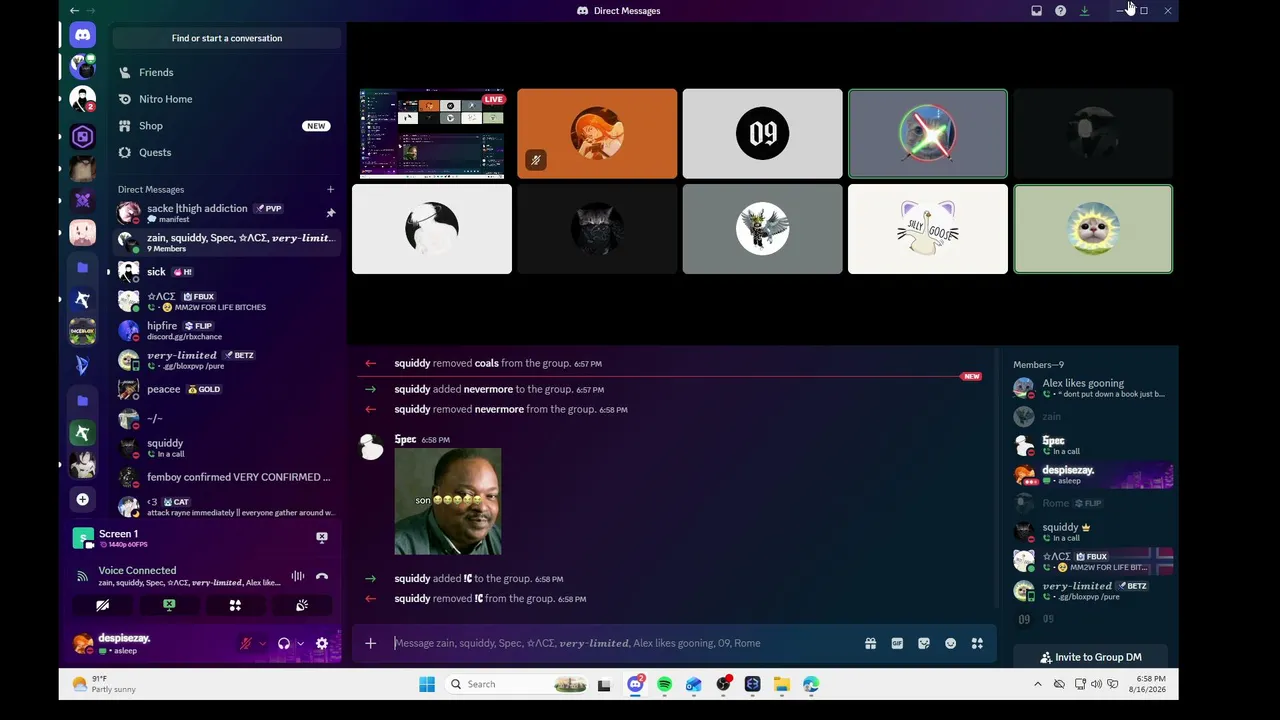Screen dimensions: 1280x720
Task: Open the sticker picker
Action: (924, 643)
